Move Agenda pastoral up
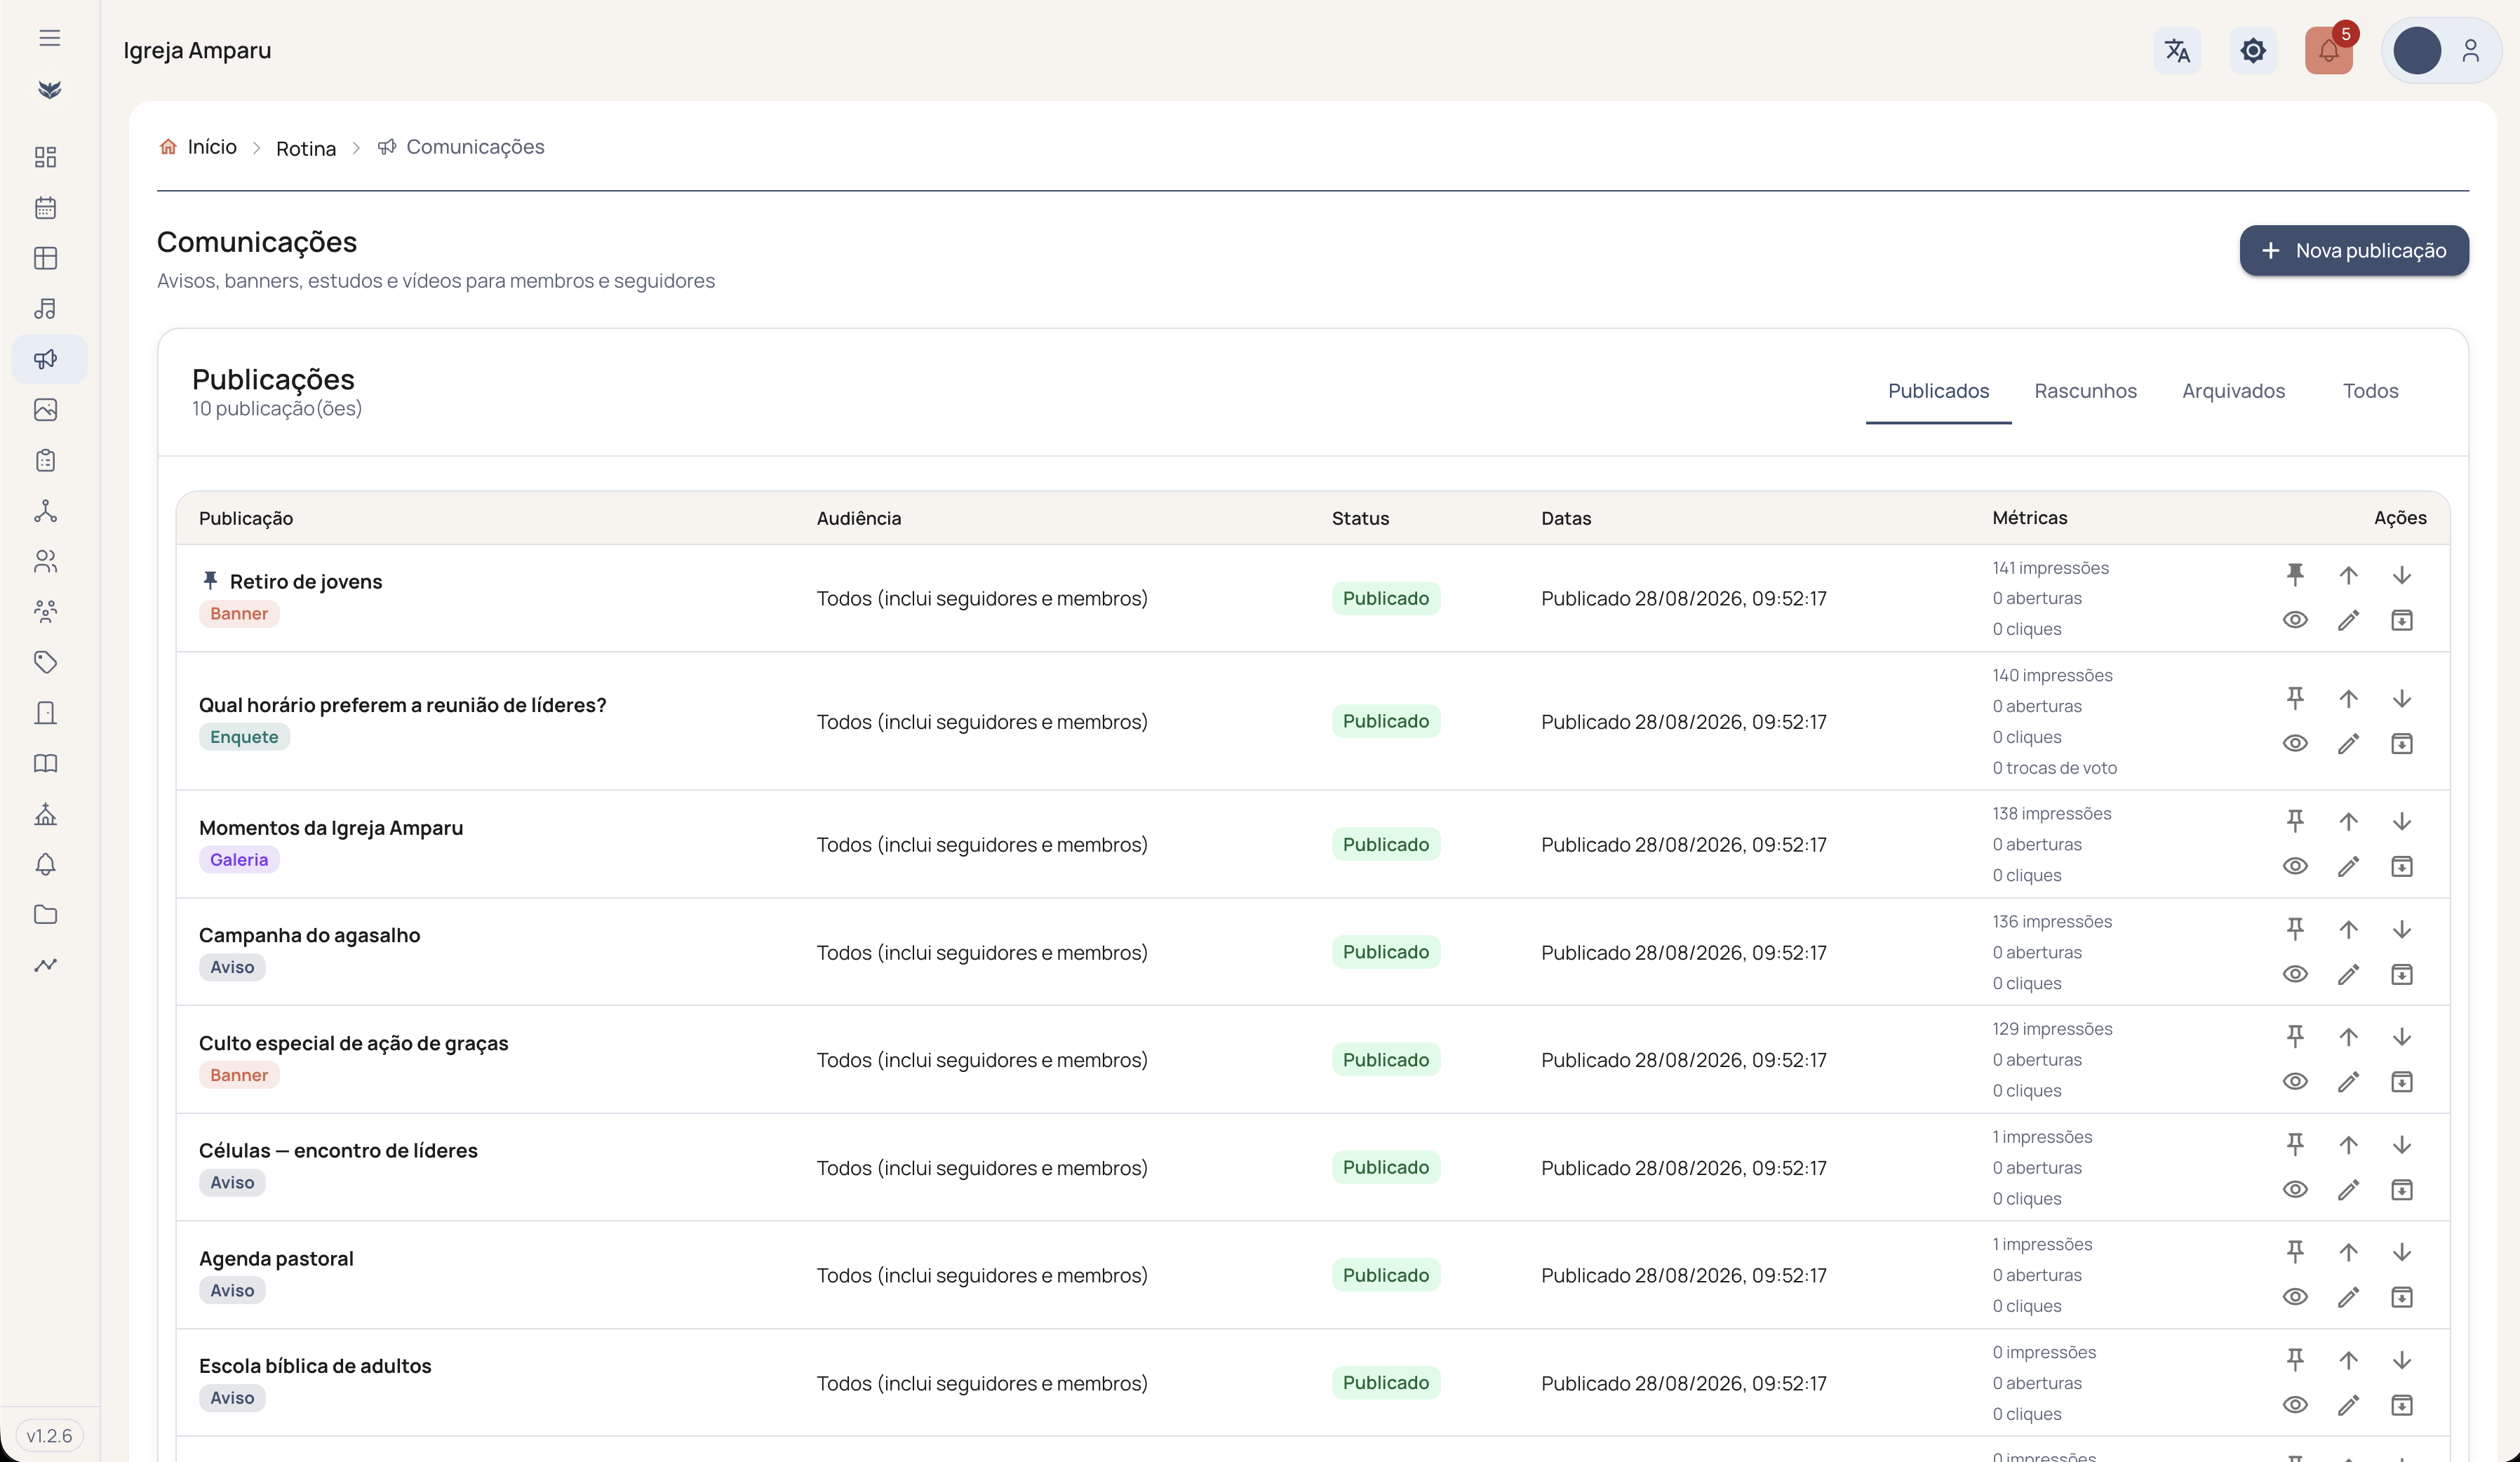Viewport: 2520px width, 1462px height. (x=2348, y=1252)
